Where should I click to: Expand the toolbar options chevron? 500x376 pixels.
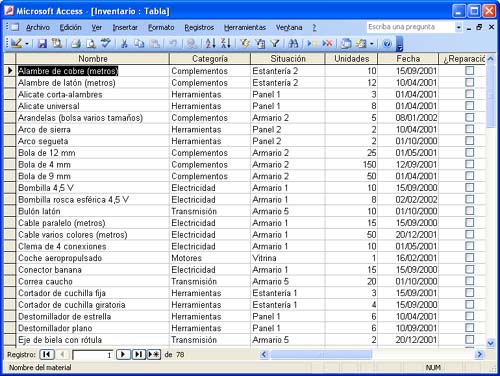400,44
